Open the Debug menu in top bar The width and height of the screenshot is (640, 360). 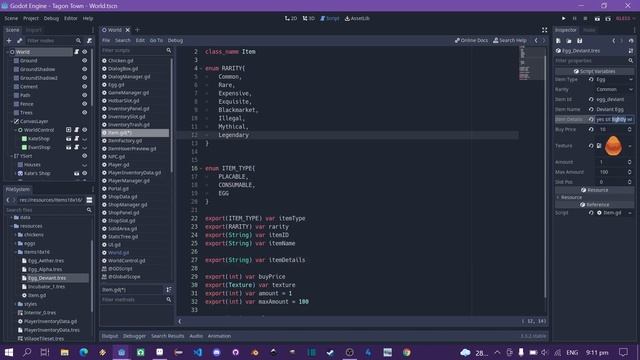(x=51, y=18)
